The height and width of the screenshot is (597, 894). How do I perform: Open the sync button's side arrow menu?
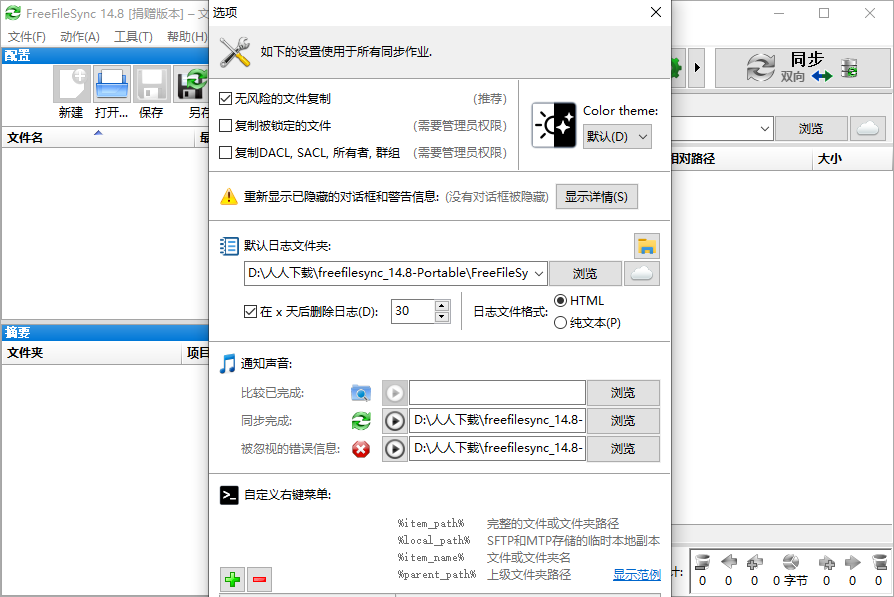click(x=697, y=68)
